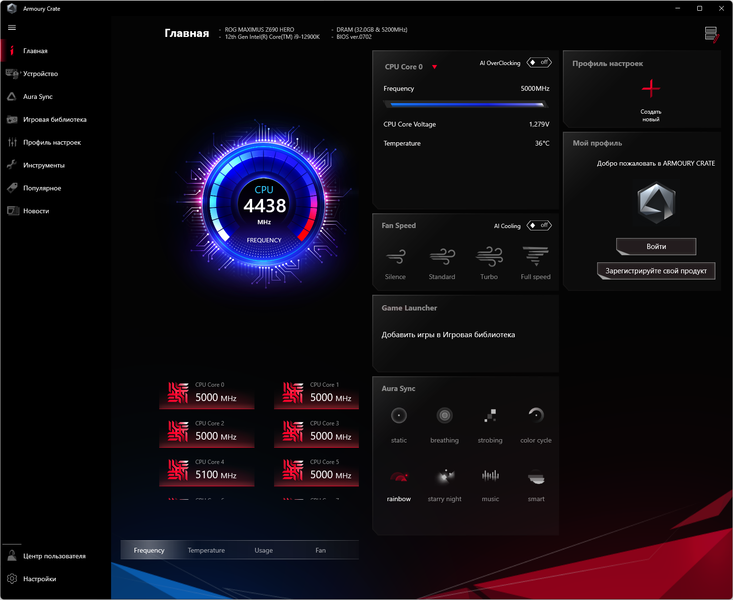733x600 pixels.
Task: Switch to the Temperature tab
Action: click(x=206, y=550)
